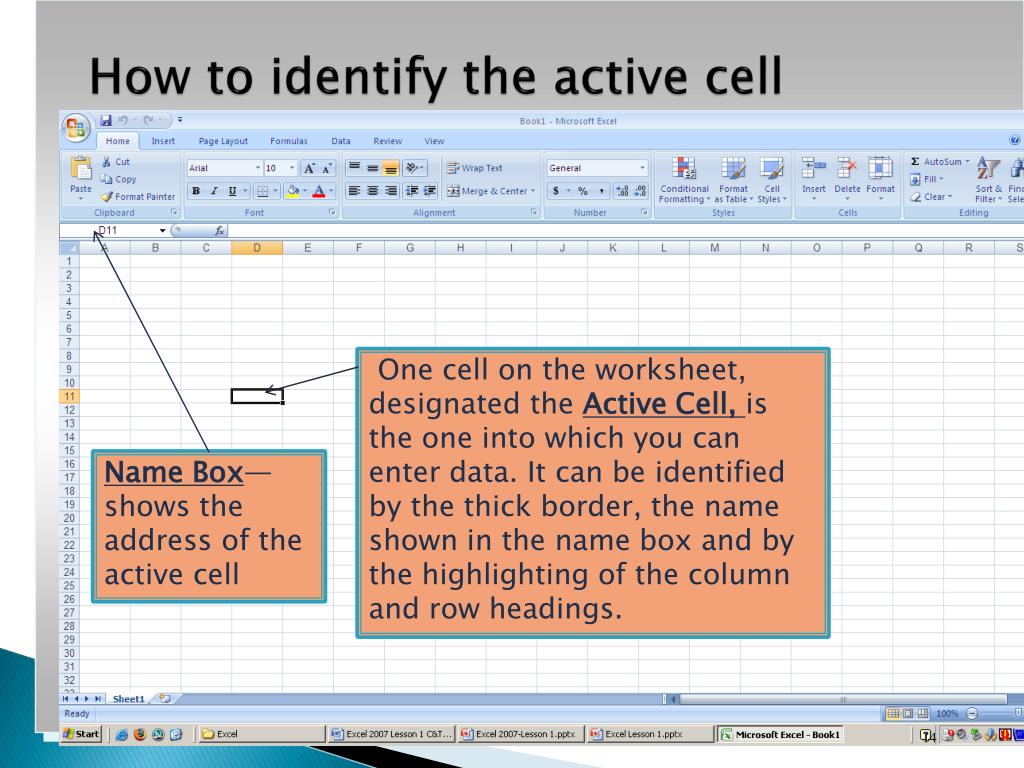Viewport: 1024px width, 768px height.
Task: Decrease font size with Shrink Font icon
Action: pyautogui.click(x=327, y=168)
